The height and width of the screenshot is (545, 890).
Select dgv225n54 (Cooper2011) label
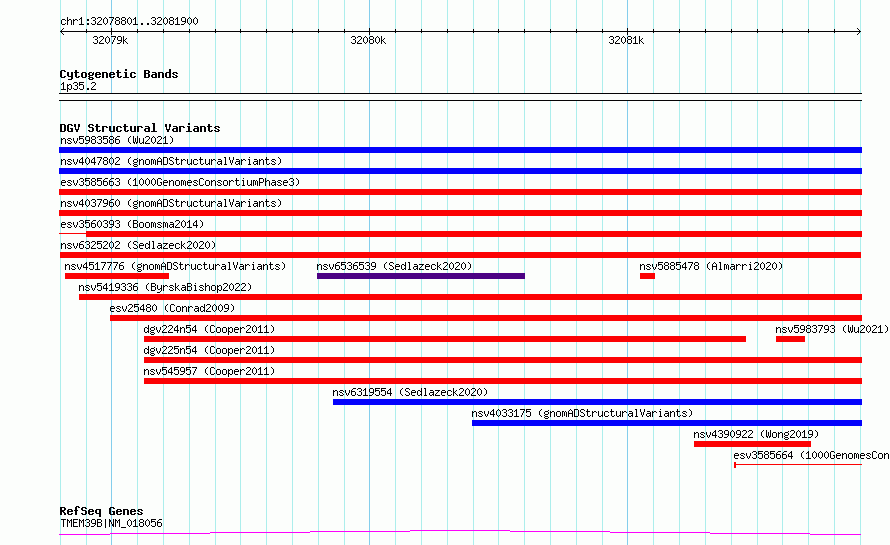click(209, 350)
